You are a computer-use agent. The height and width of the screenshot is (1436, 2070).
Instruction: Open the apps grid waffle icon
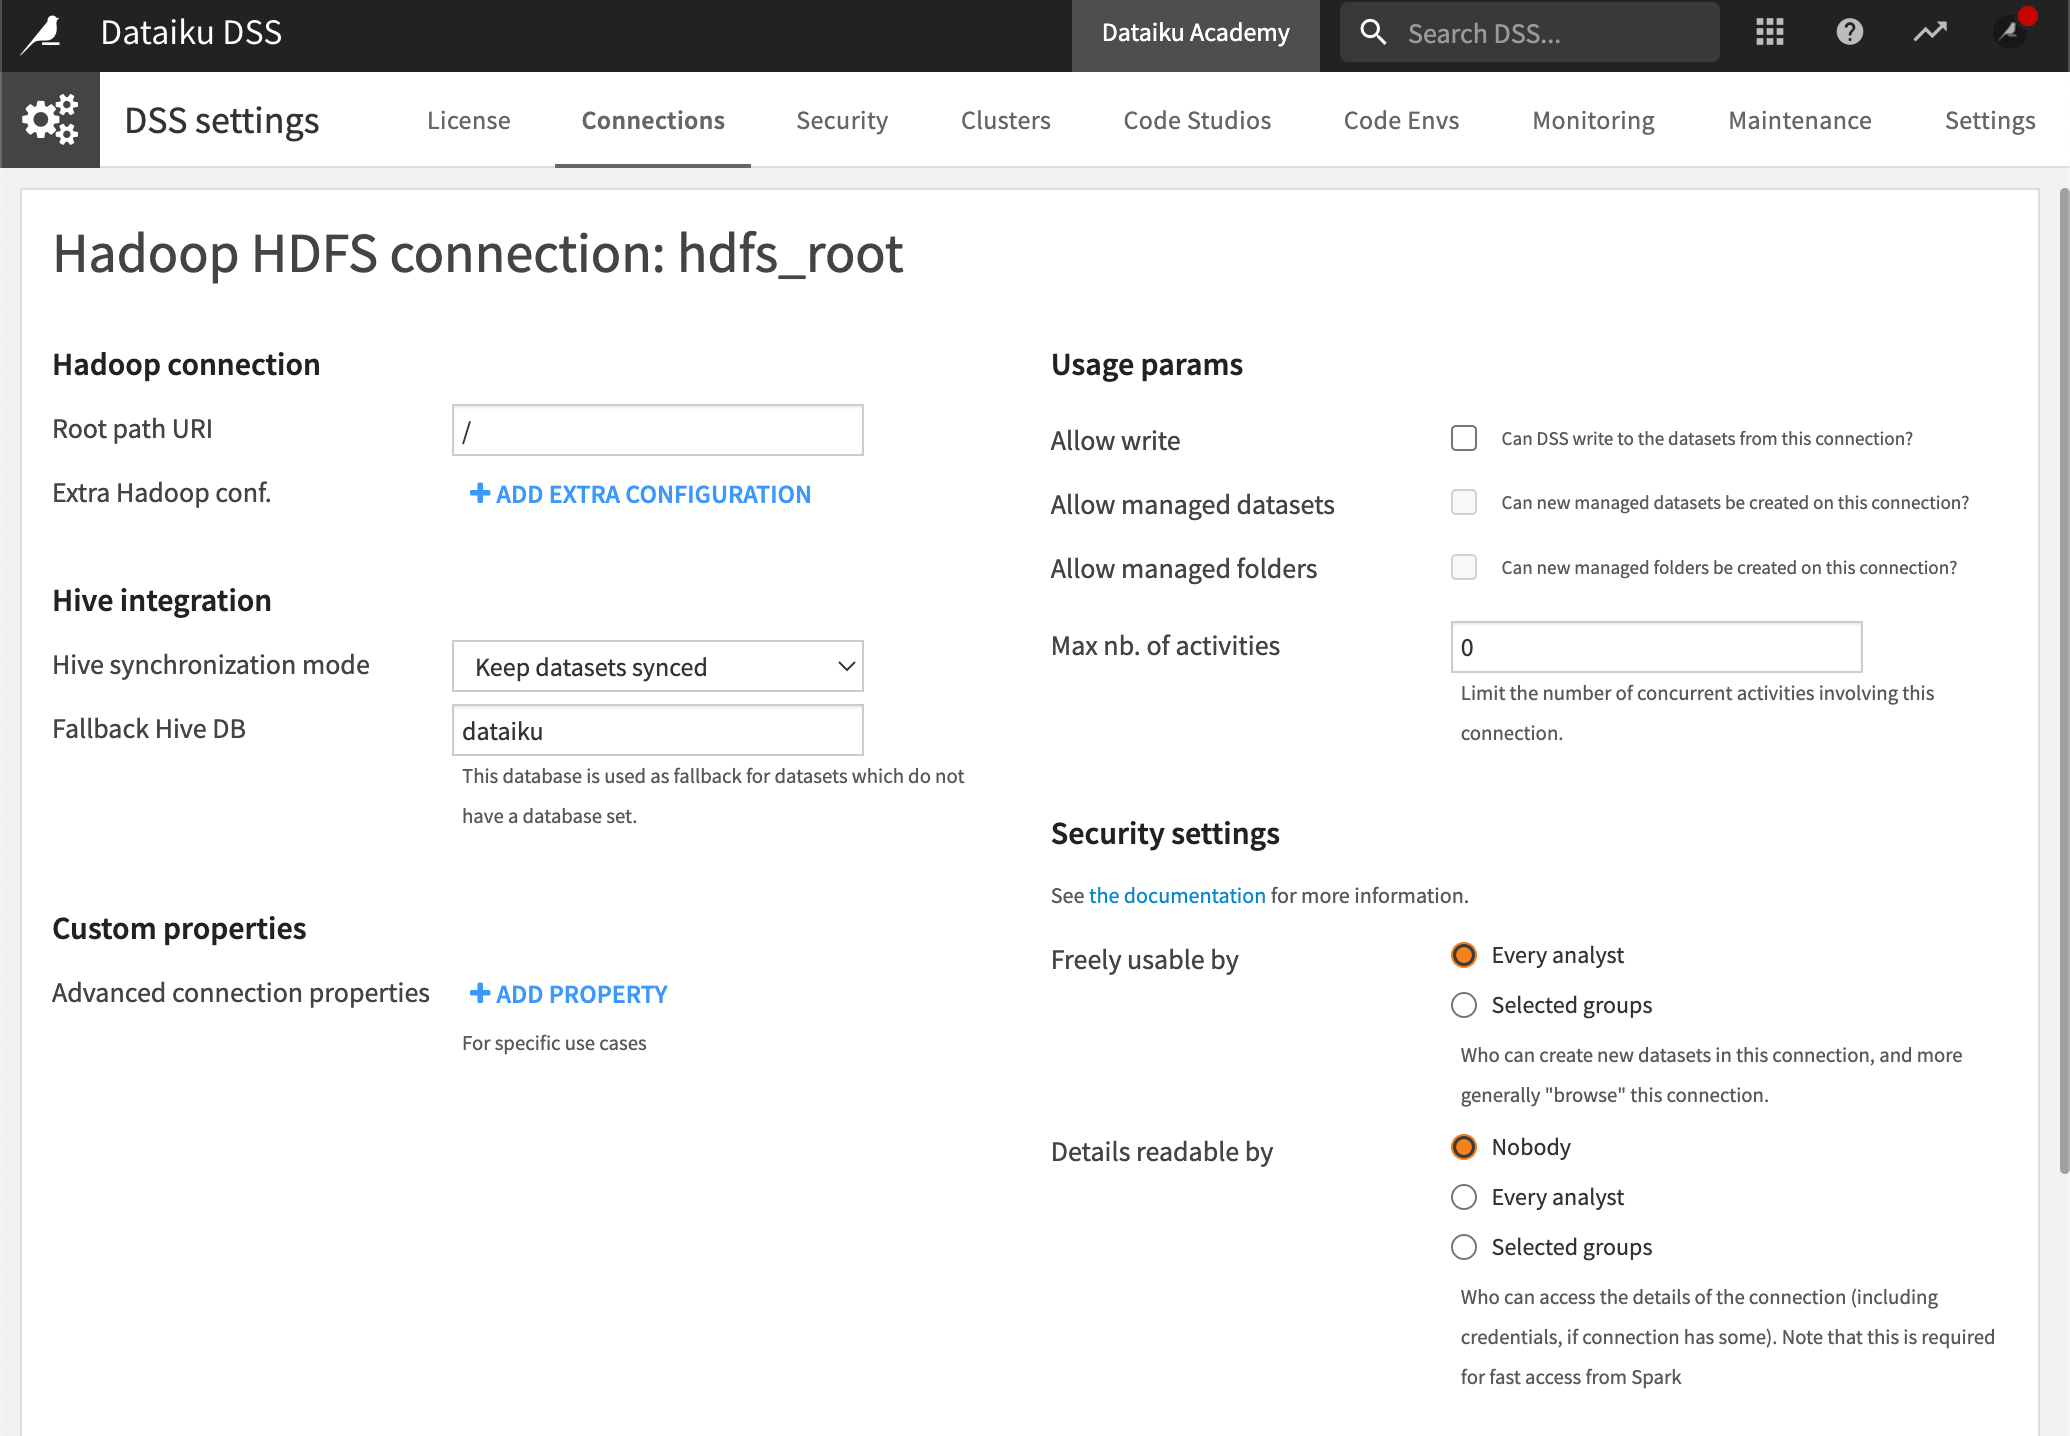[1769, 32]
